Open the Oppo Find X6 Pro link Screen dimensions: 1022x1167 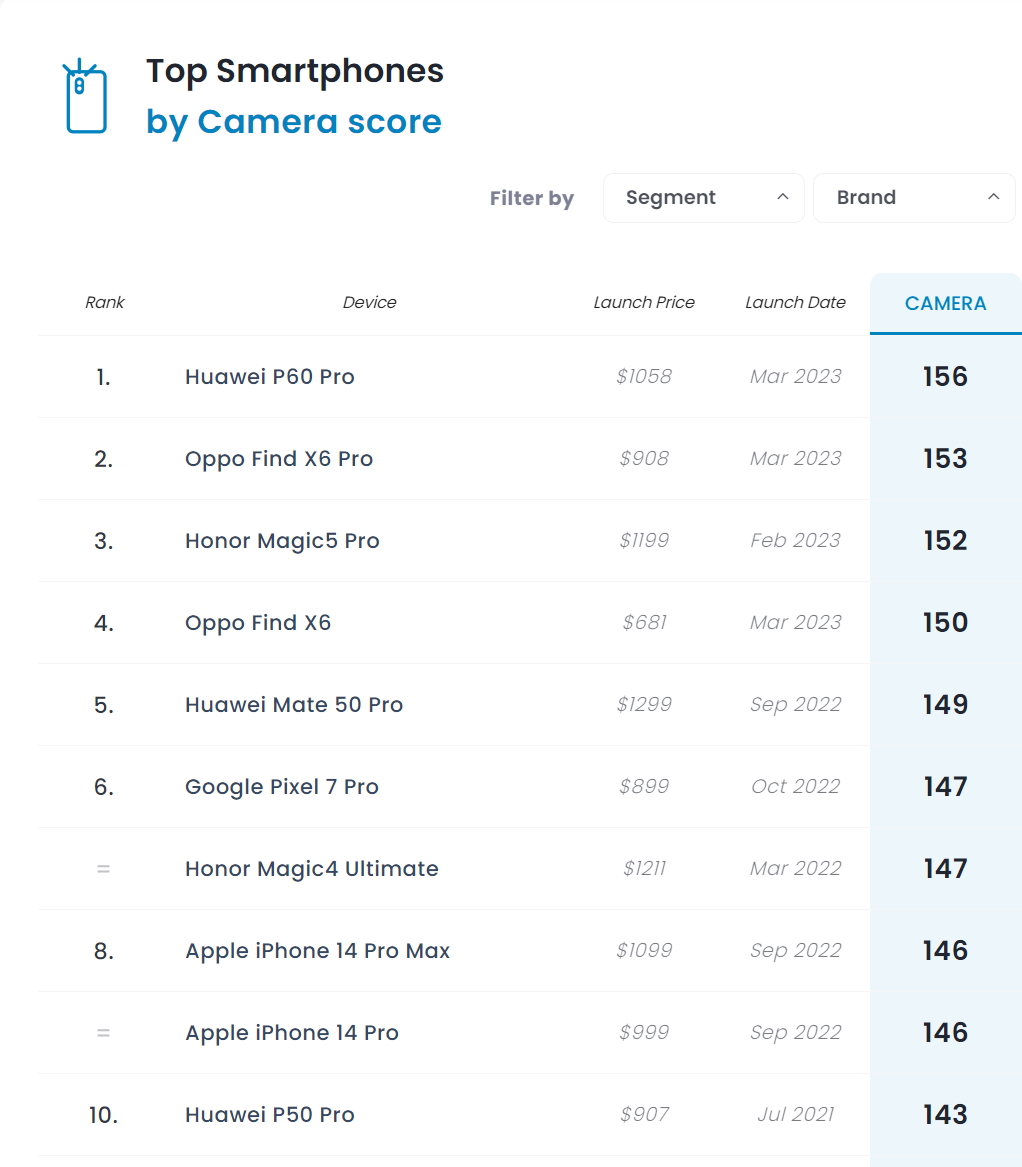click(x=278, y=458)
